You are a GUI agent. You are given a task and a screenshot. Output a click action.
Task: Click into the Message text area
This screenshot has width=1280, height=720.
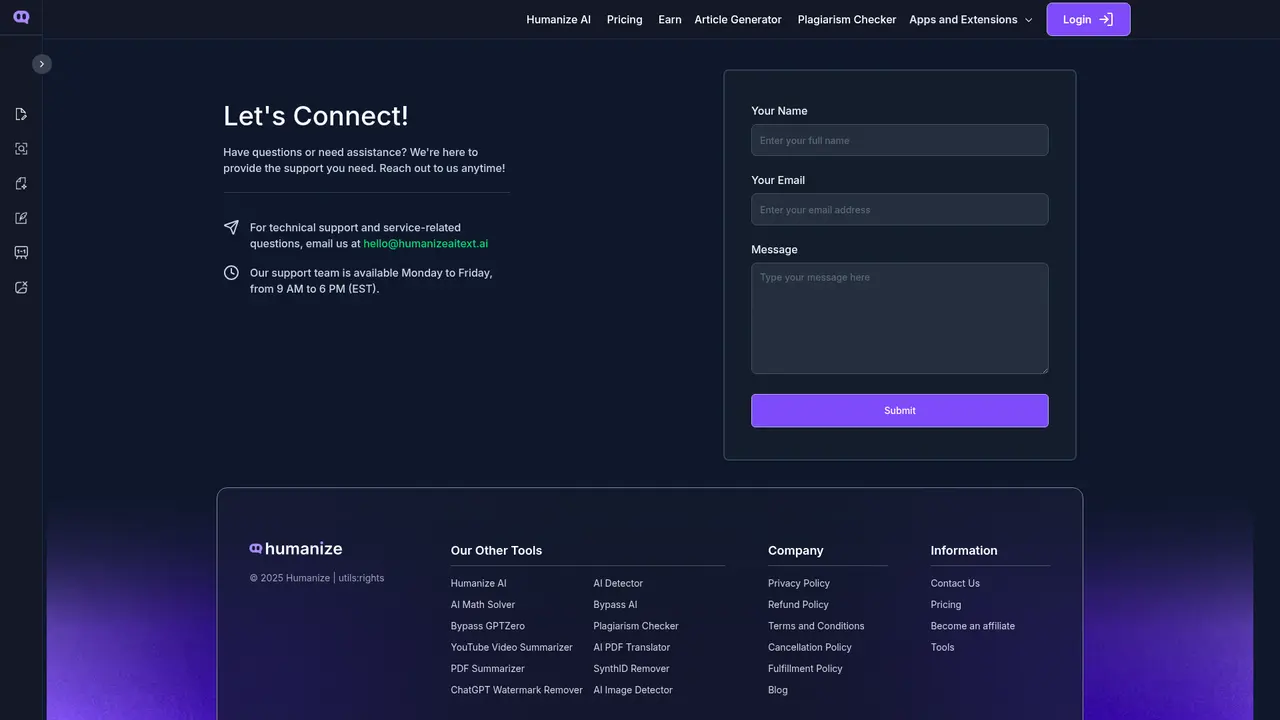pyautogui.click(x=900, y=318)
